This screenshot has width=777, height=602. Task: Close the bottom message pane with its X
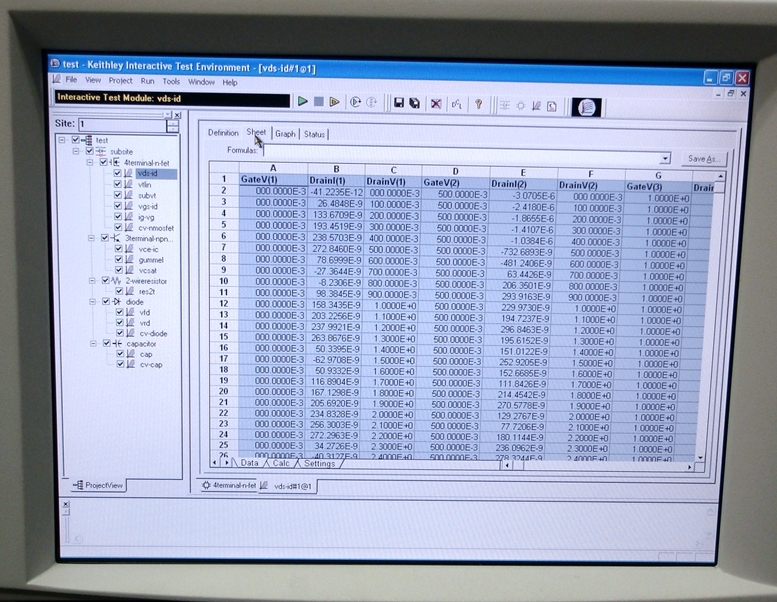65,504
